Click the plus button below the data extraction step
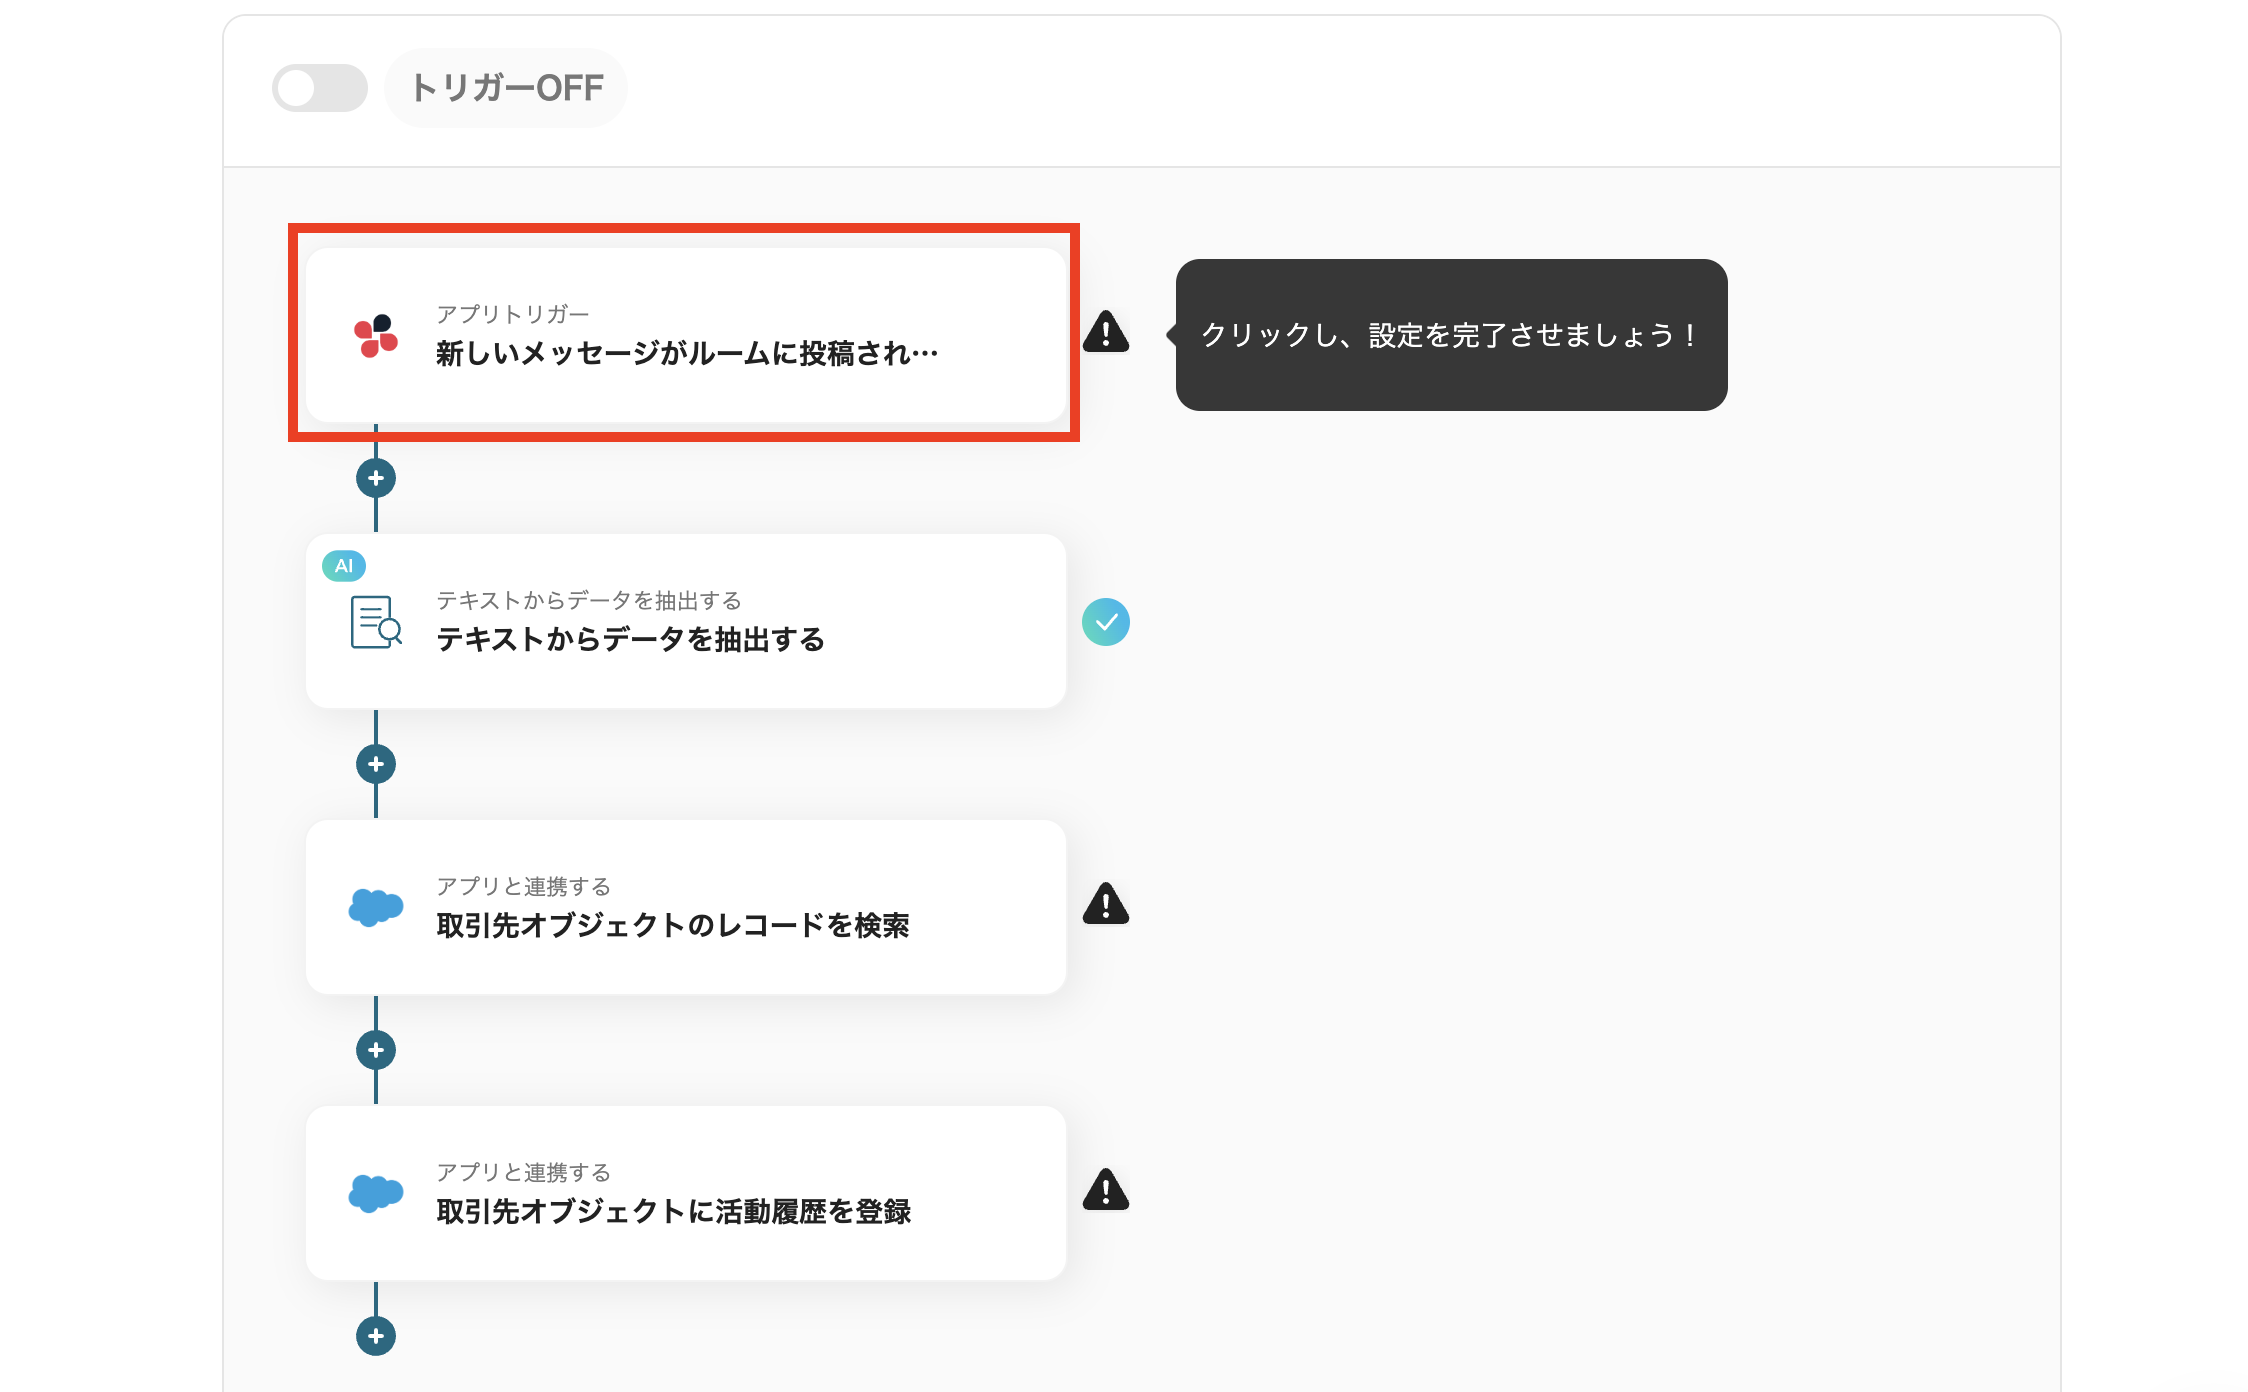 coord(376,763)
